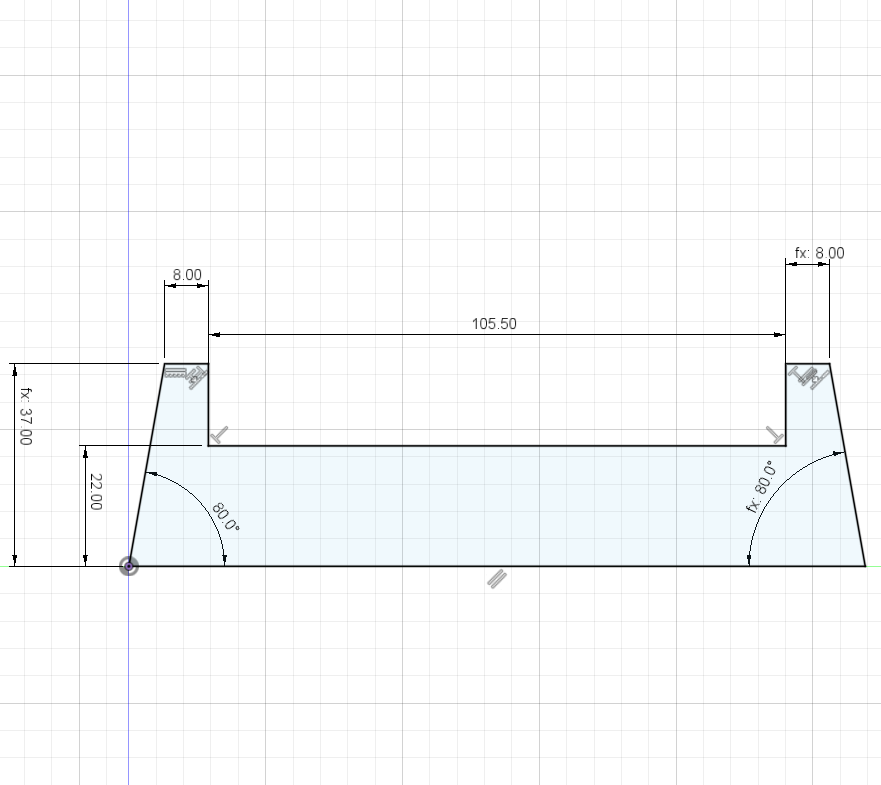Select the fx: 37.00 height dimension
881x785 pixels.
coord(26,416)
